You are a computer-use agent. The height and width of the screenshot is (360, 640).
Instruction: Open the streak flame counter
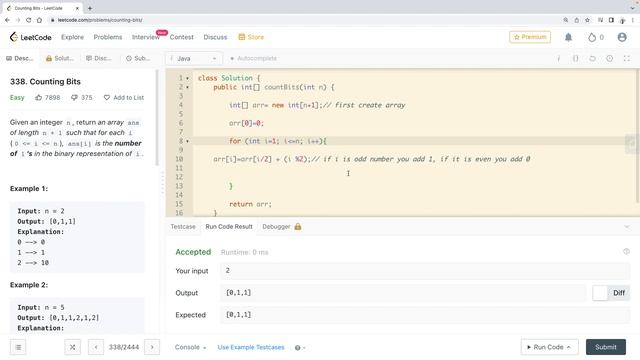point(596,37)
